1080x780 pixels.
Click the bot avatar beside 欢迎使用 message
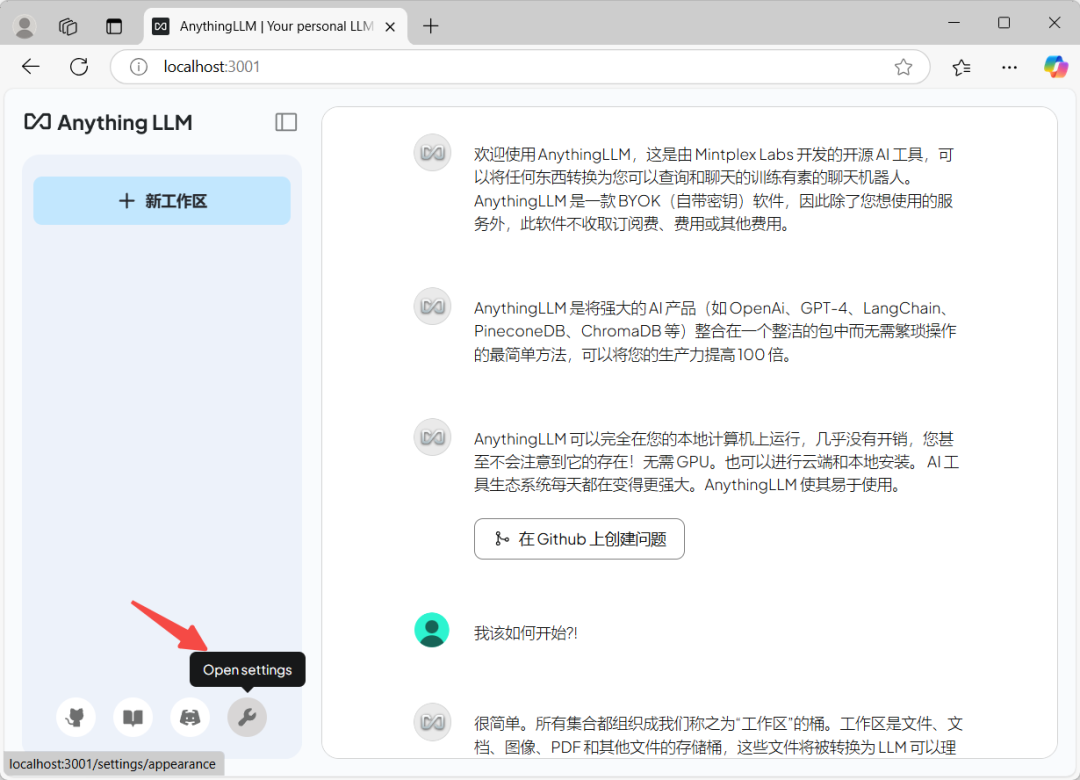[432, 152]
